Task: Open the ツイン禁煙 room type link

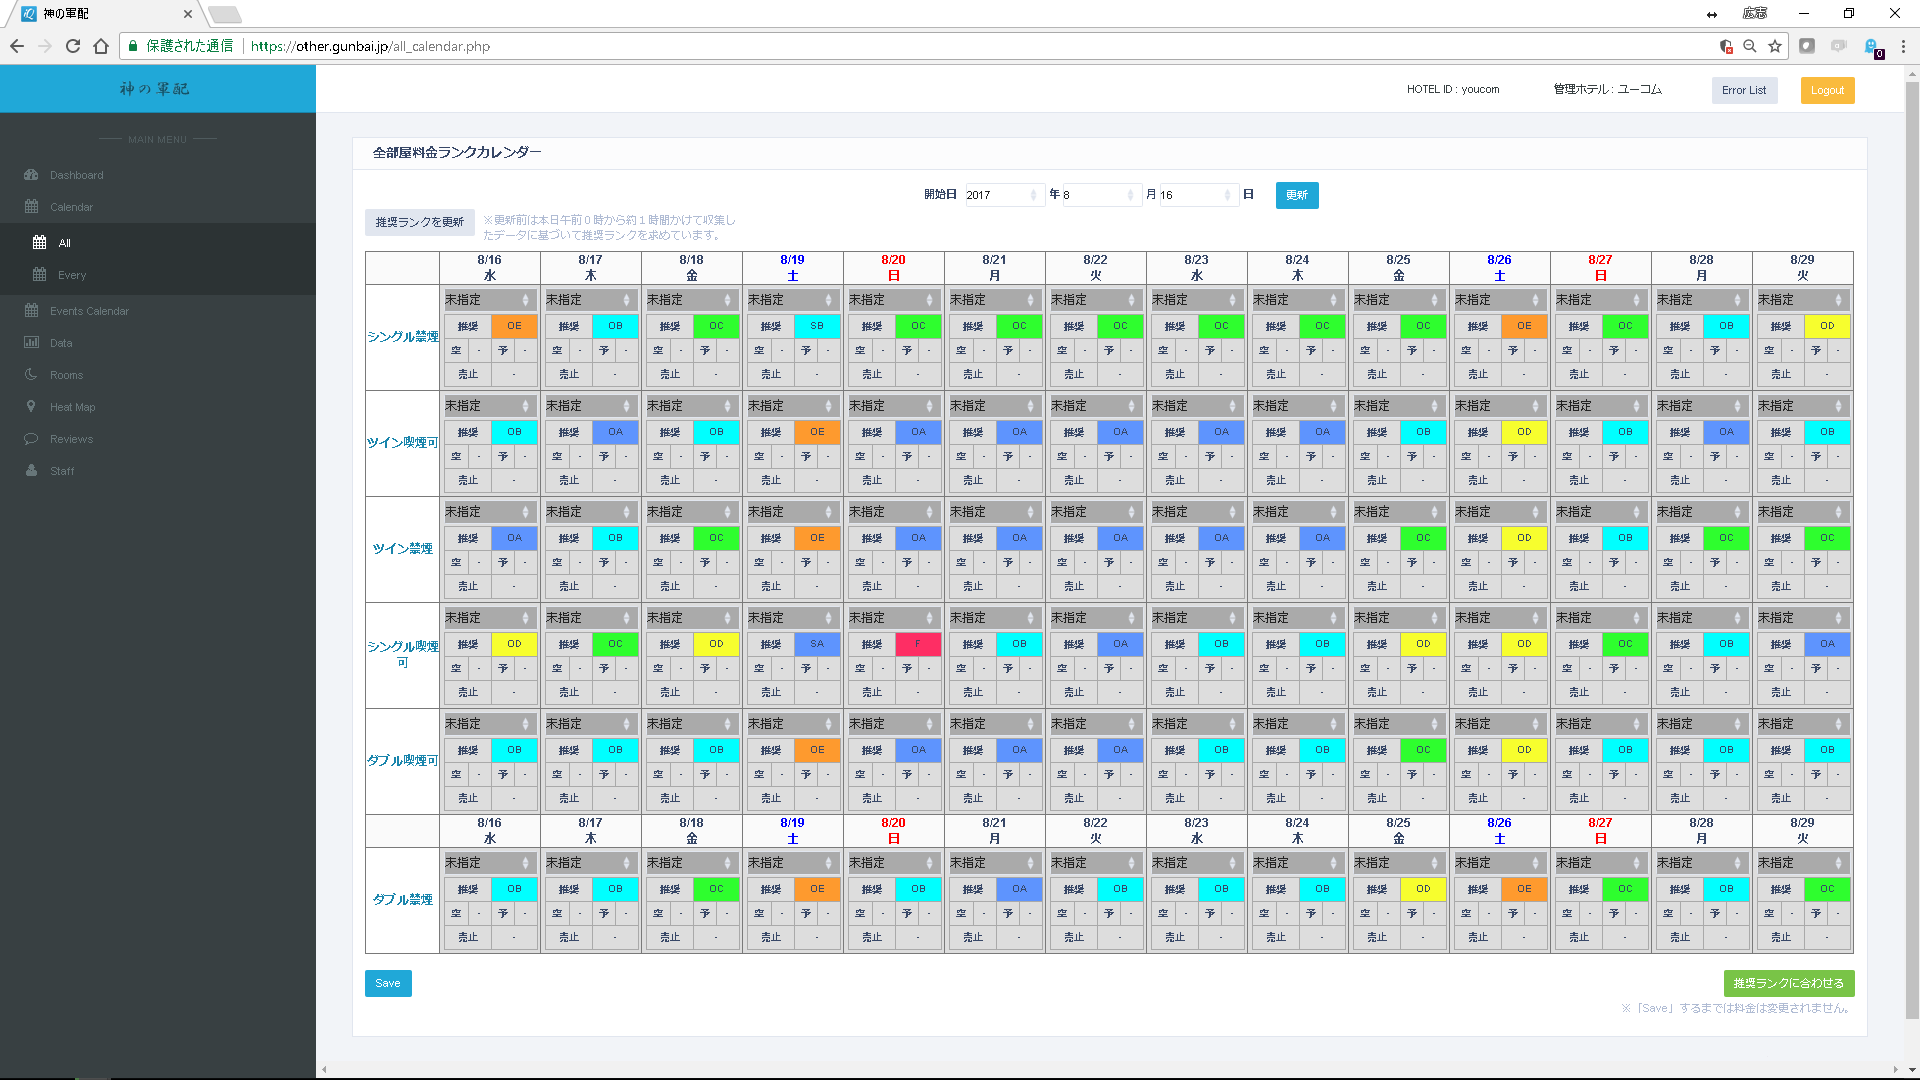Action: (403, 549)
